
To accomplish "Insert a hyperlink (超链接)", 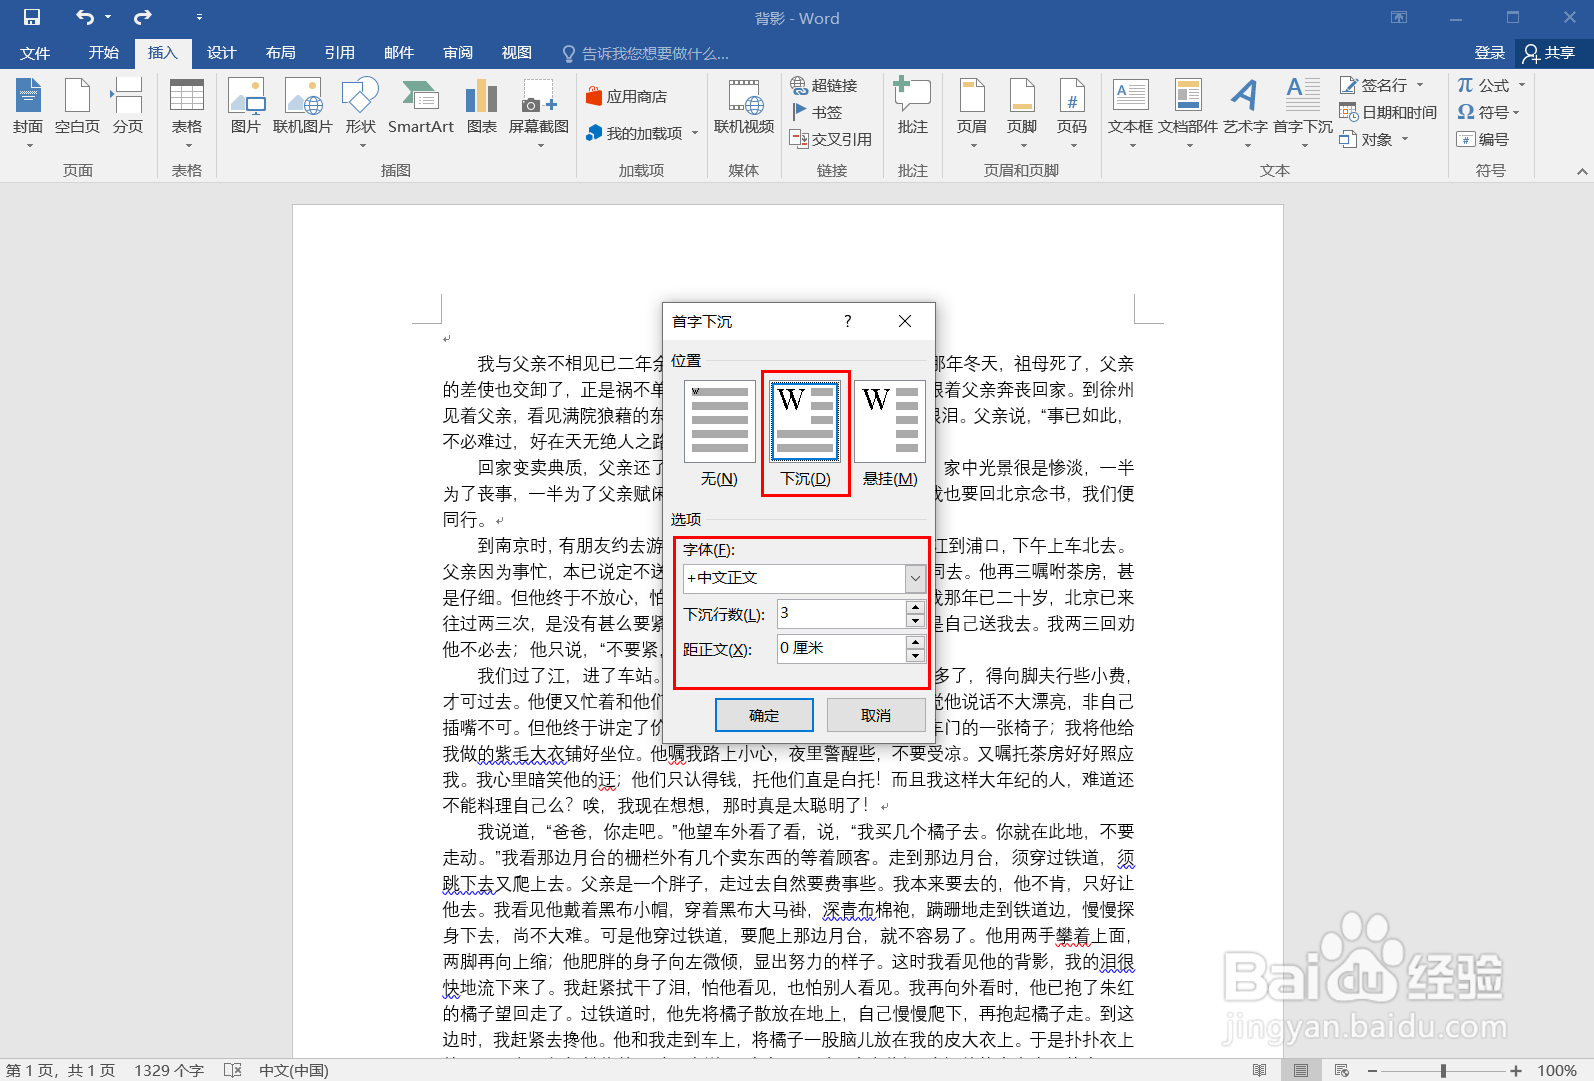I will point(824,86).
